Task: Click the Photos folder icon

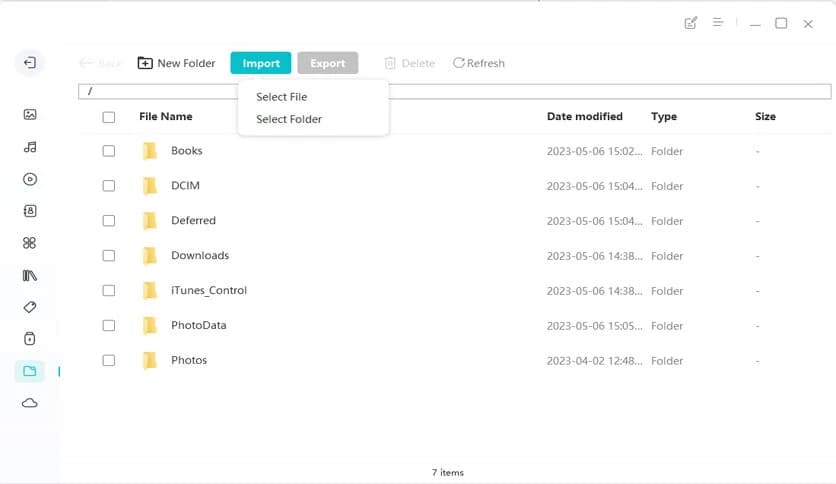Action: 150,360
